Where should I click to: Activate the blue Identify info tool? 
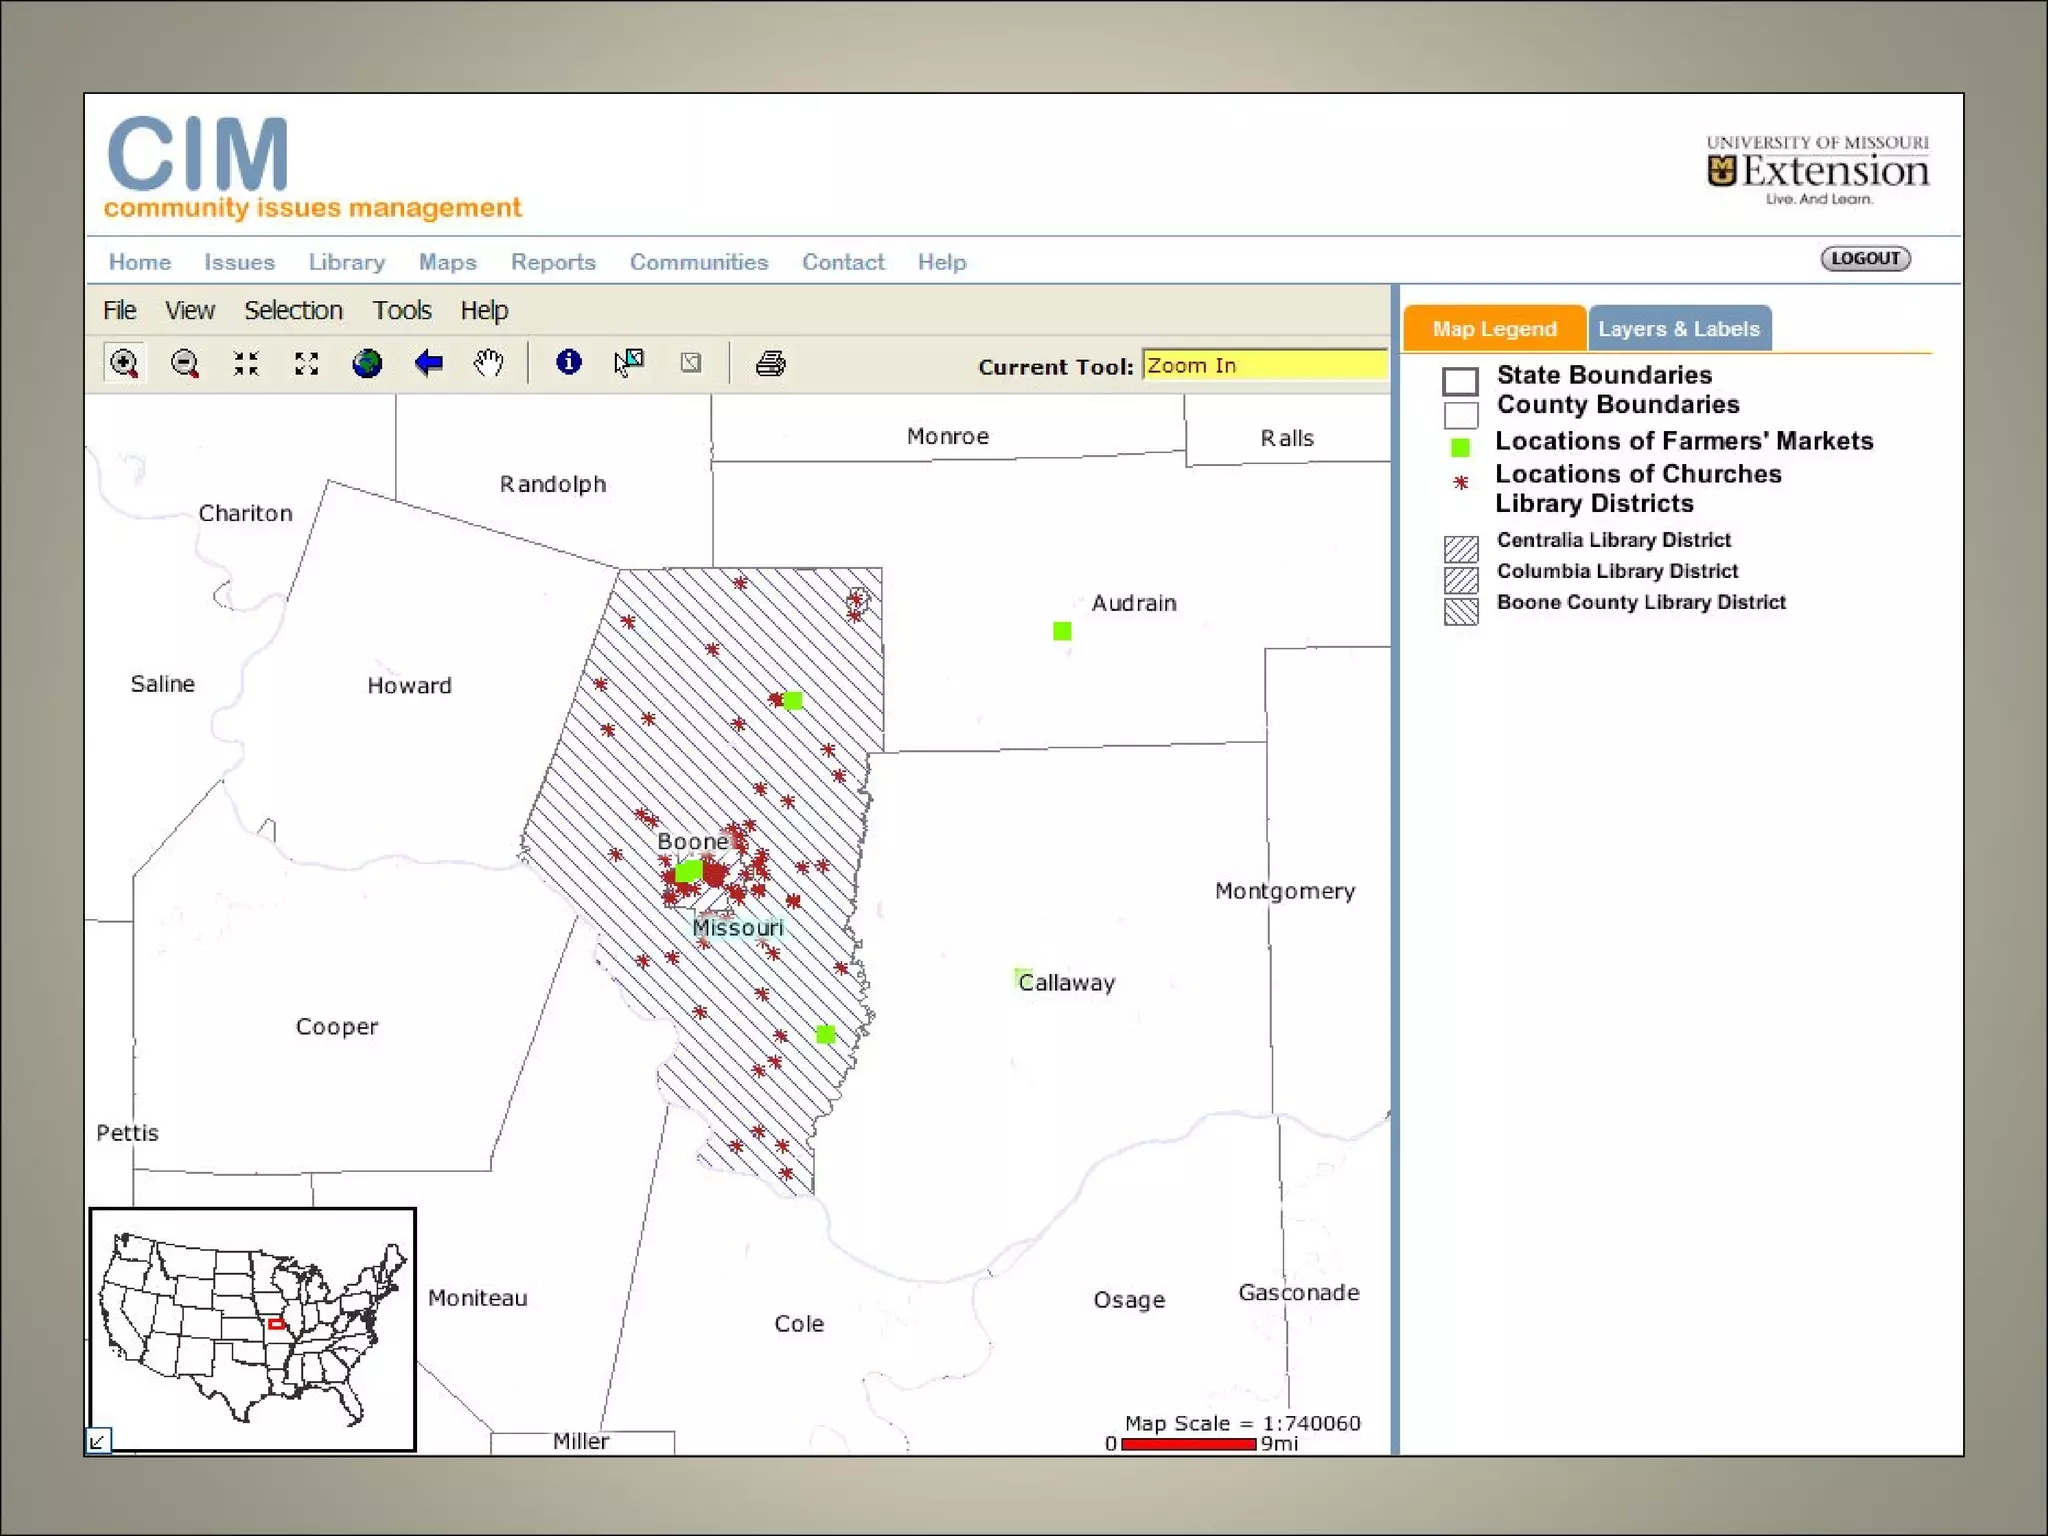(x=569, y=362)
